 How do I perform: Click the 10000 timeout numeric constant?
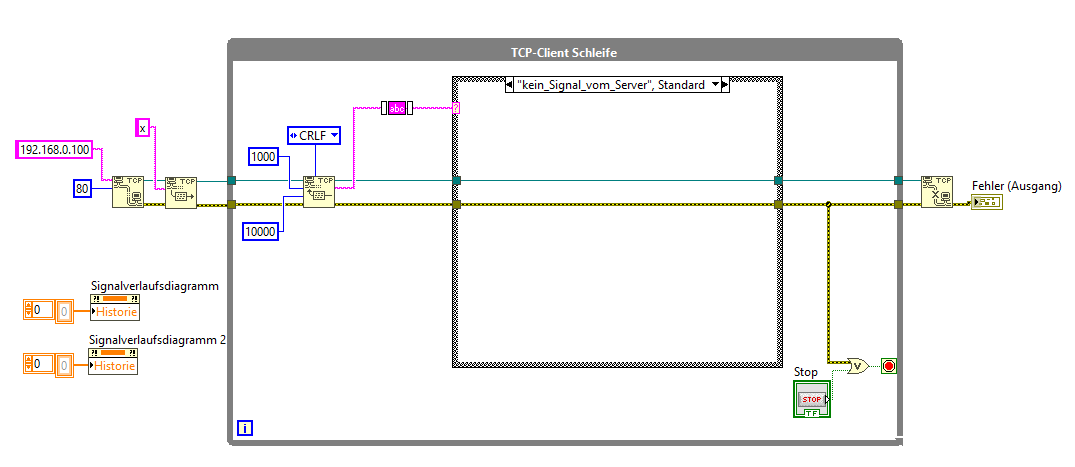(261, 232)
